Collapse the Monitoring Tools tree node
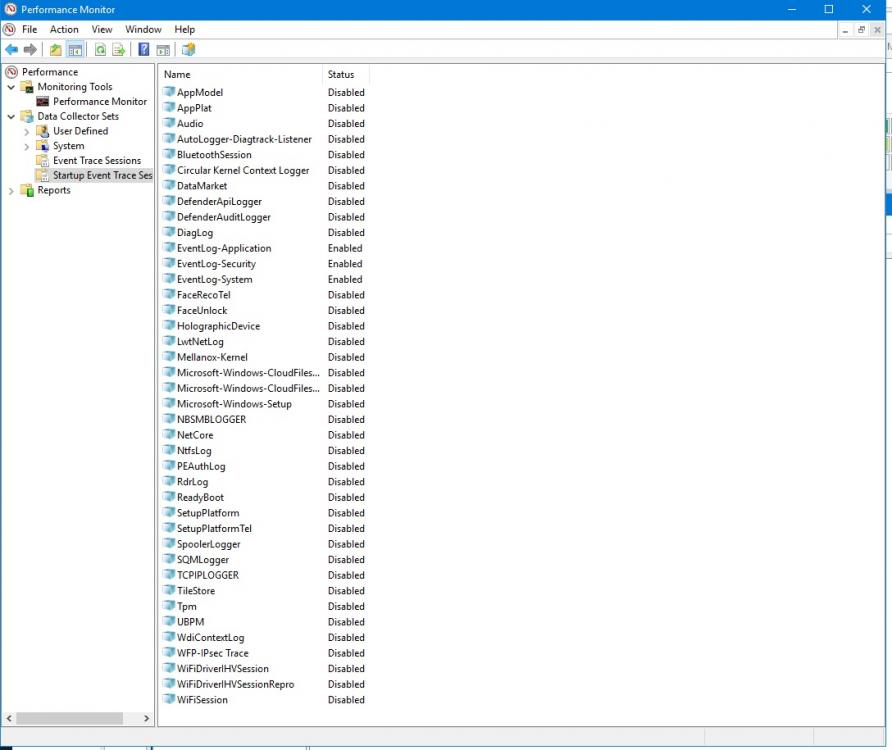892x750 pixels. point(11,87)
